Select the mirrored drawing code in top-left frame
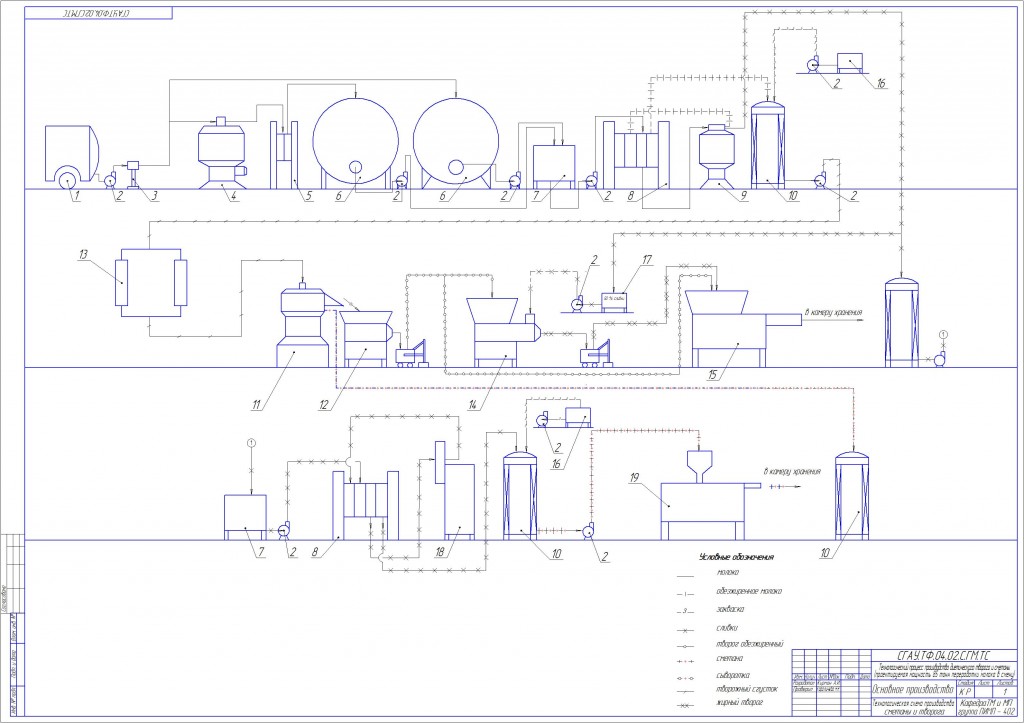Image resolution: width=1024 pixels, height=723 pixels. (x=99, y=13)
